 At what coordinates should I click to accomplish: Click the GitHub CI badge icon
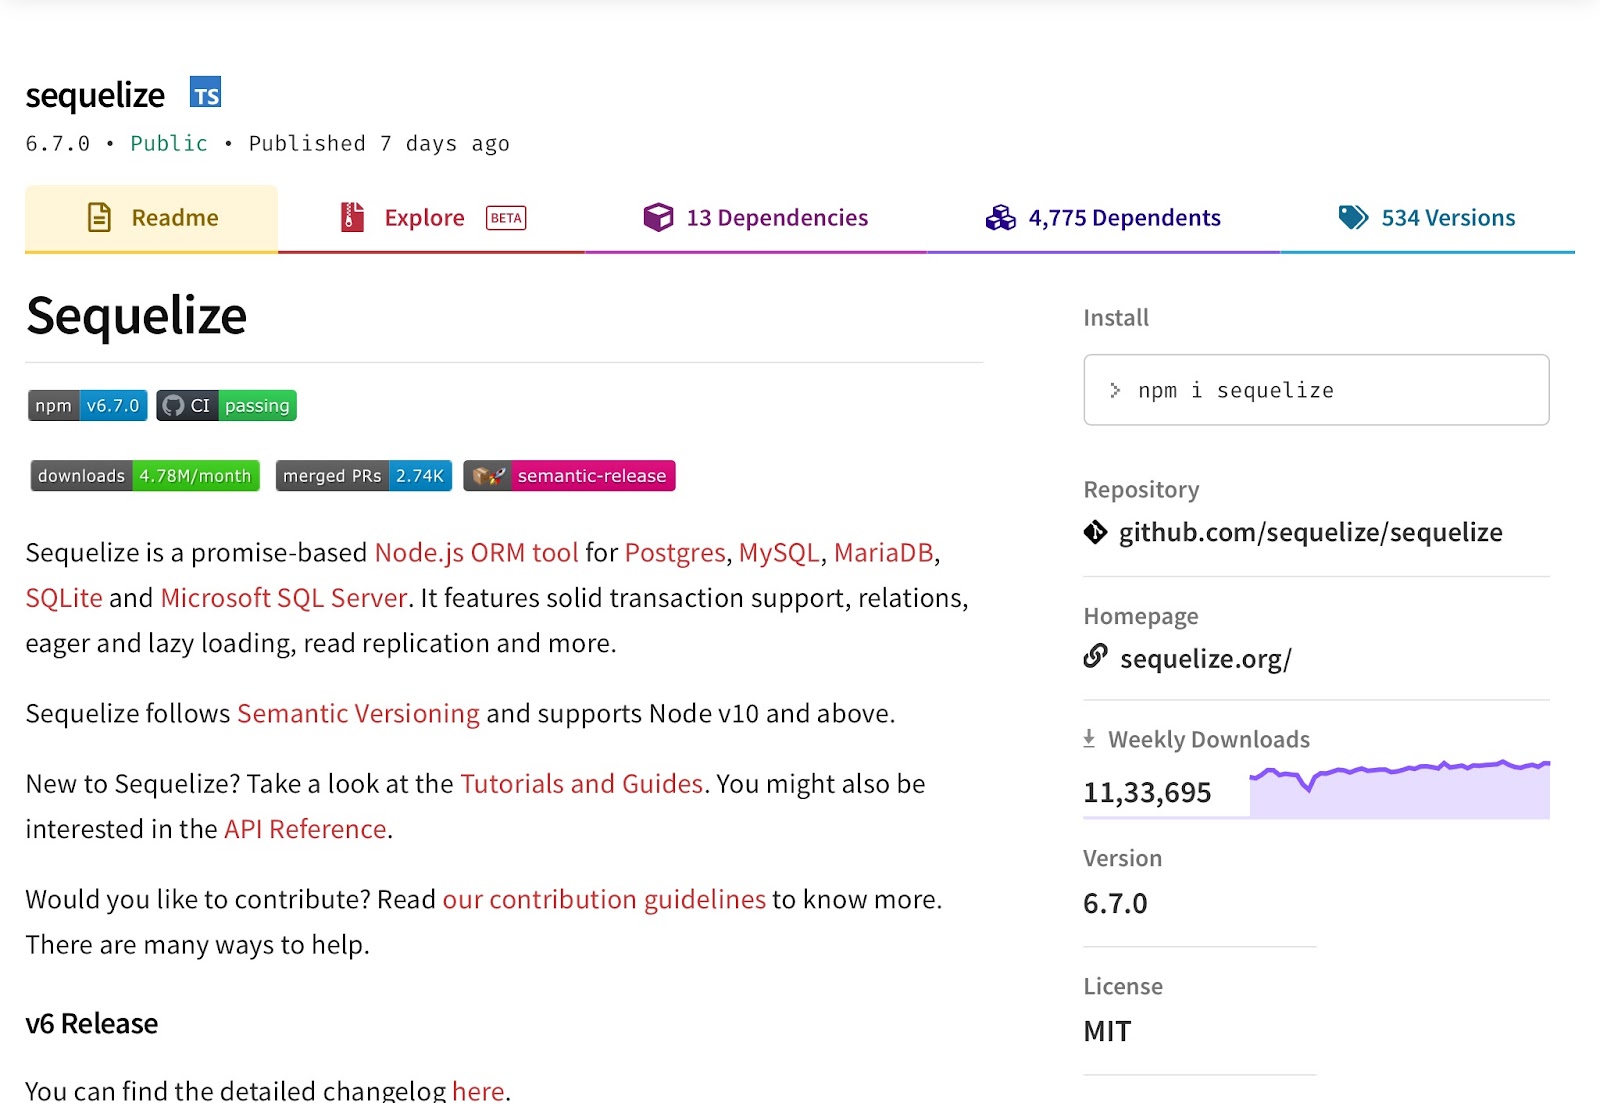[x=173, y=405]
